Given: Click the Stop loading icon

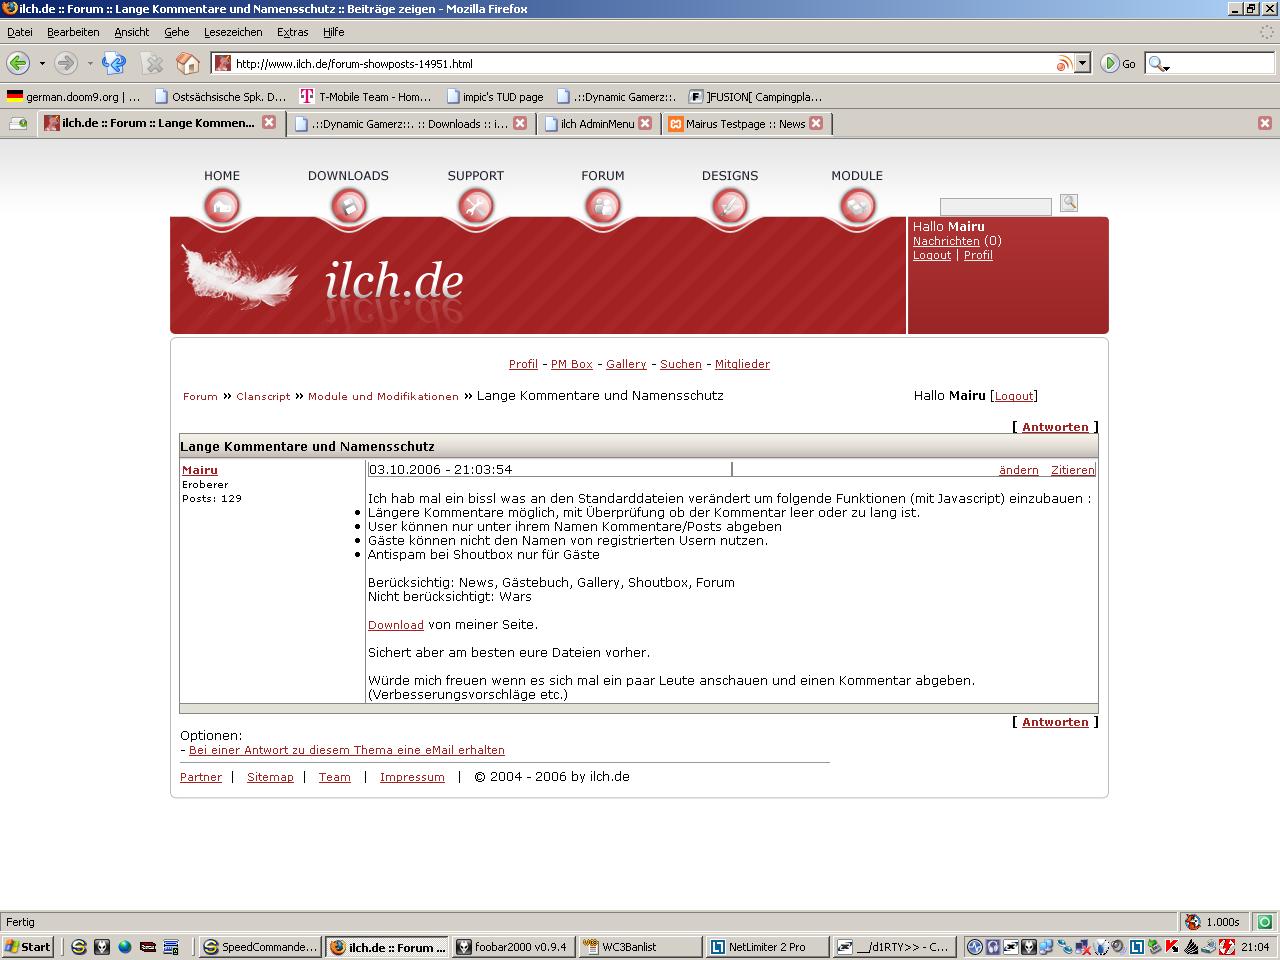Looking at the screenshot, I should [x=153, y=63].
